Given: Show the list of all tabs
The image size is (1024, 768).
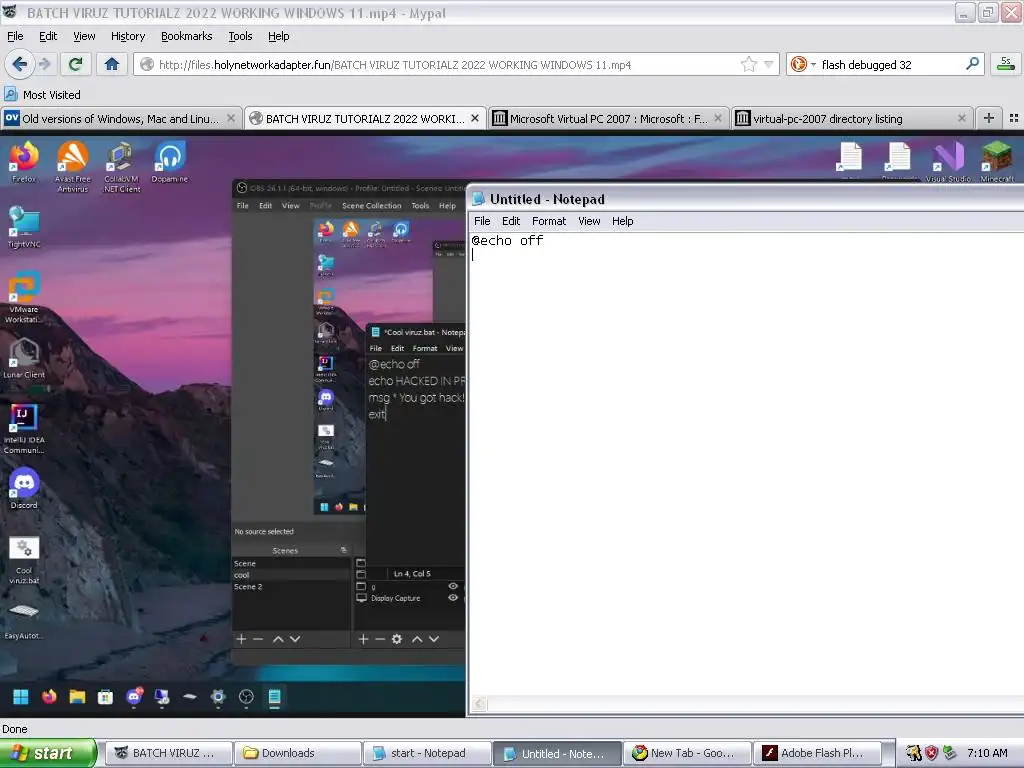Looking at the screenshot, I should (1014, 118).
